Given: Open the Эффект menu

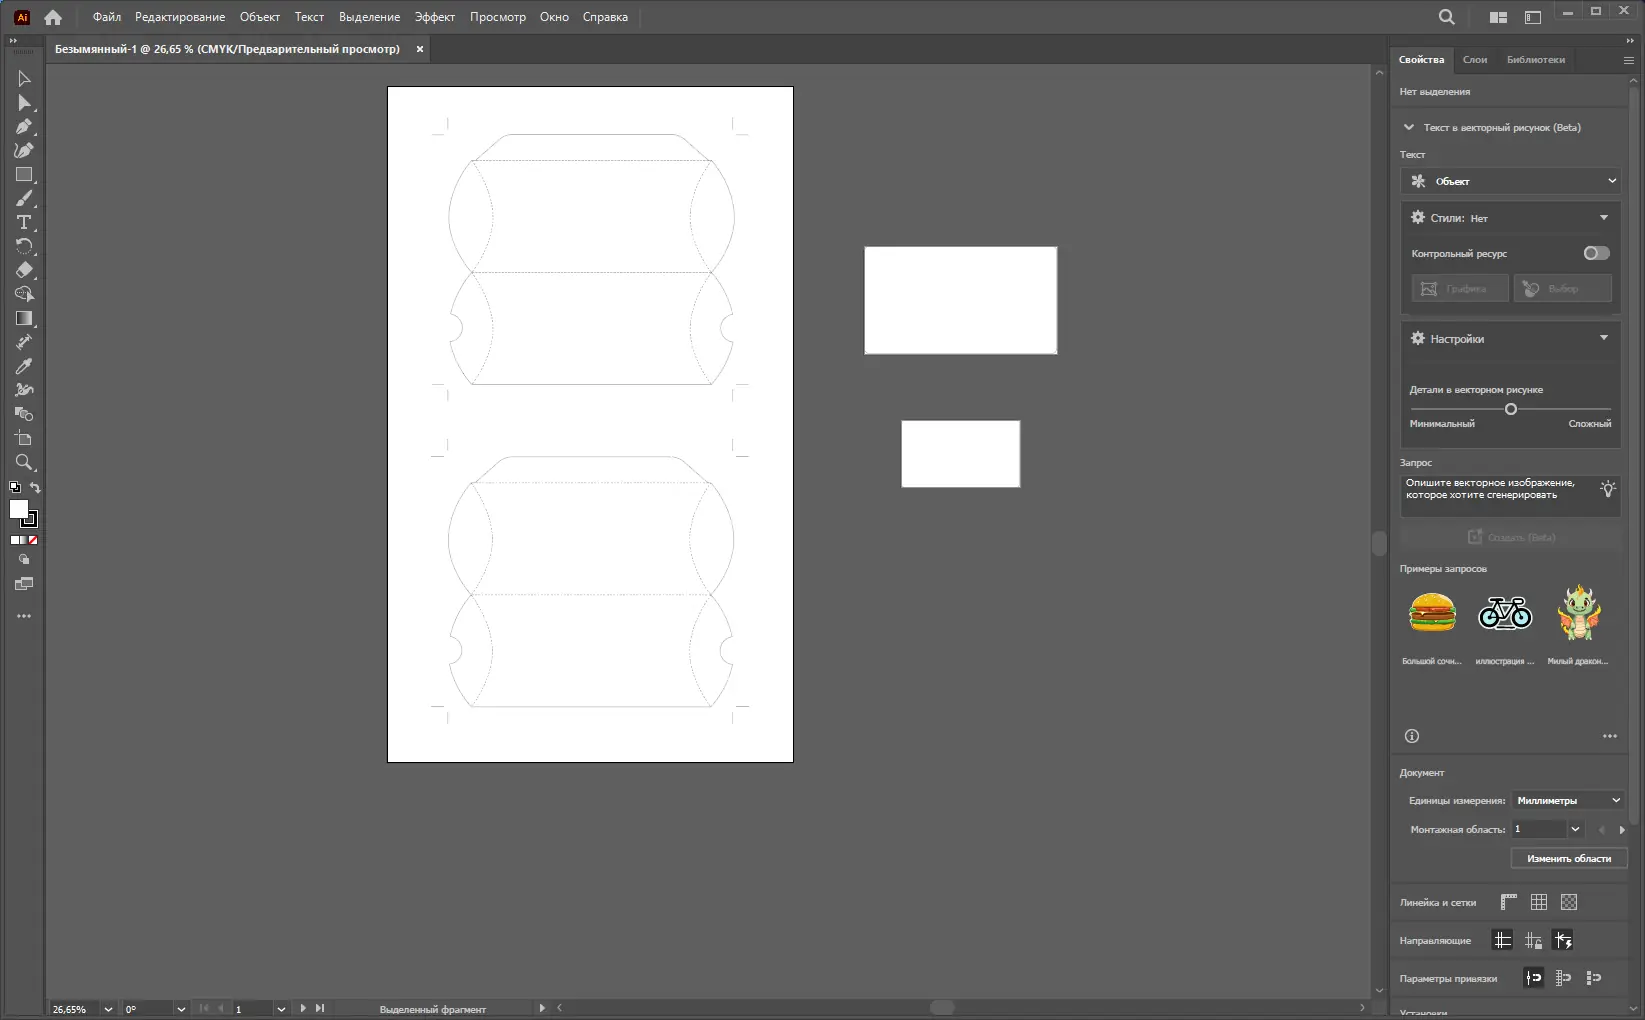Looking at the screenshot, I should tap(435, 17).
